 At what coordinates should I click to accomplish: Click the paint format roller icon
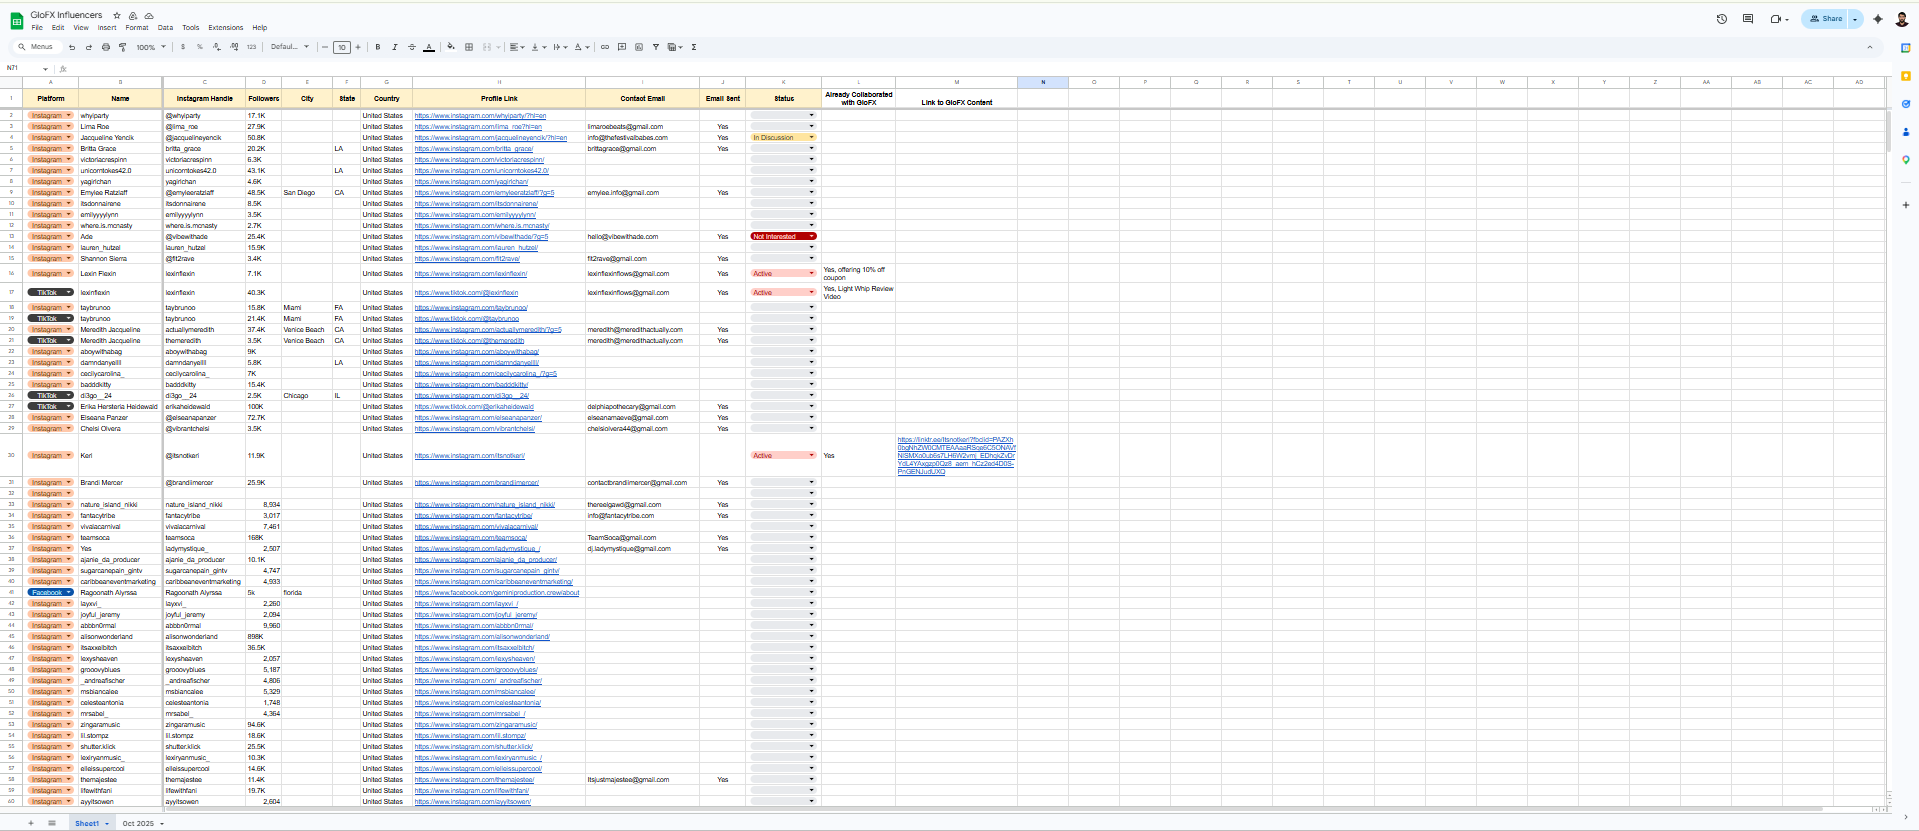point(122,47)
